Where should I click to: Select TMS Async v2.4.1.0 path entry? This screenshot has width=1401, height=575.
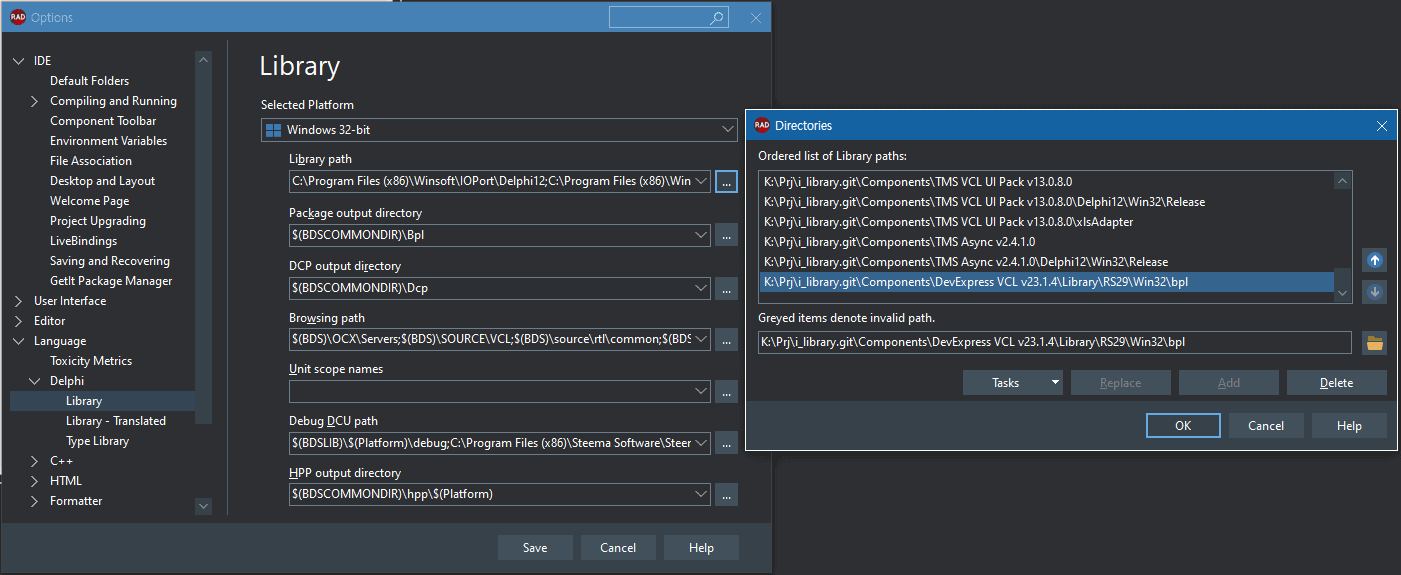899,242
